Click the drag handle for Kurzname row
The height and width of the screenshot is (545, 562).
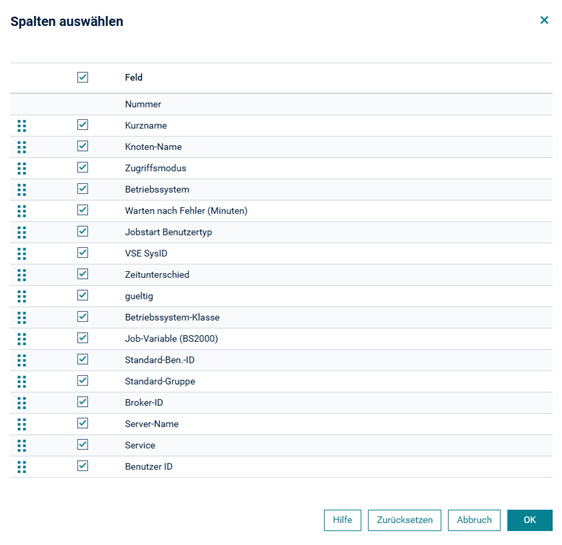click(x=22, y=126)
